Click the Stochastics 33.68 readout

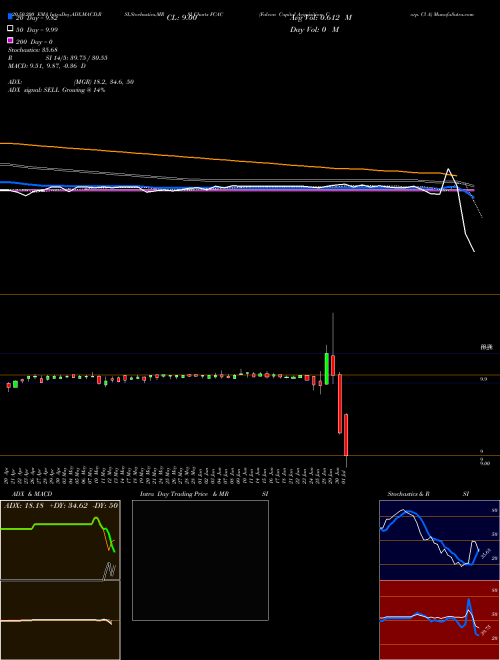coord(32,50)
